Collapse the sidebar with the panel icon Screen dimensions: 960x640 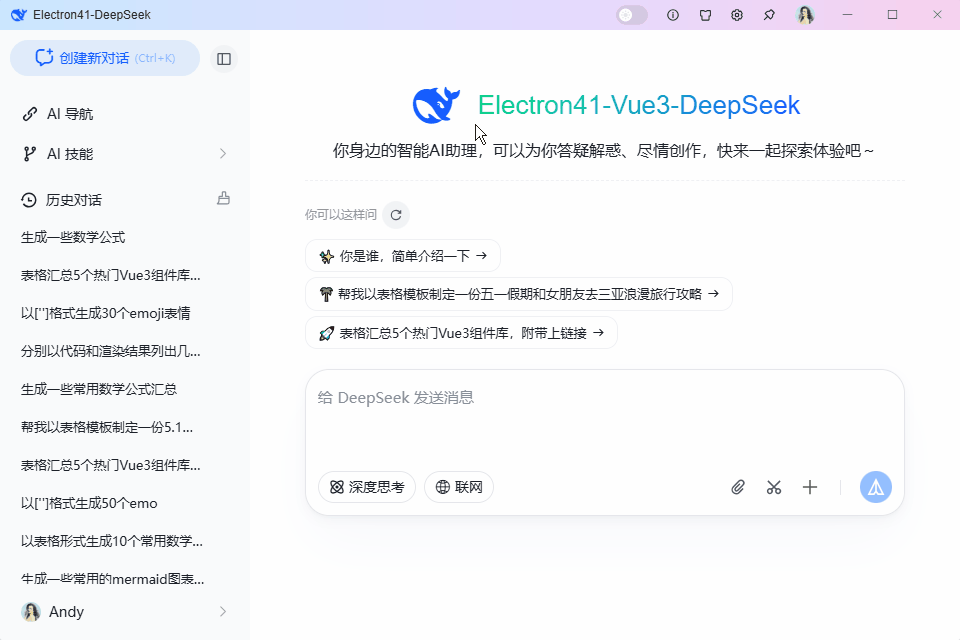[x=223, y=58]
